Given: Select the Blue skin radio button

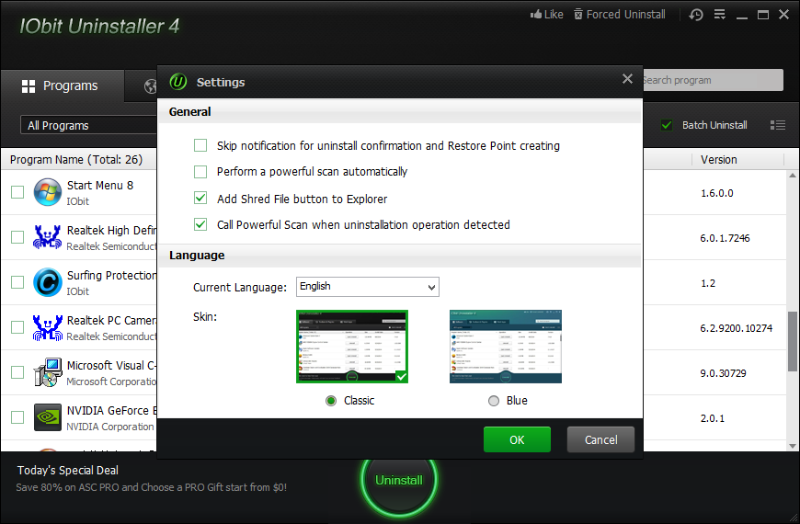Looking at the screenshot, I should [493, 401].
